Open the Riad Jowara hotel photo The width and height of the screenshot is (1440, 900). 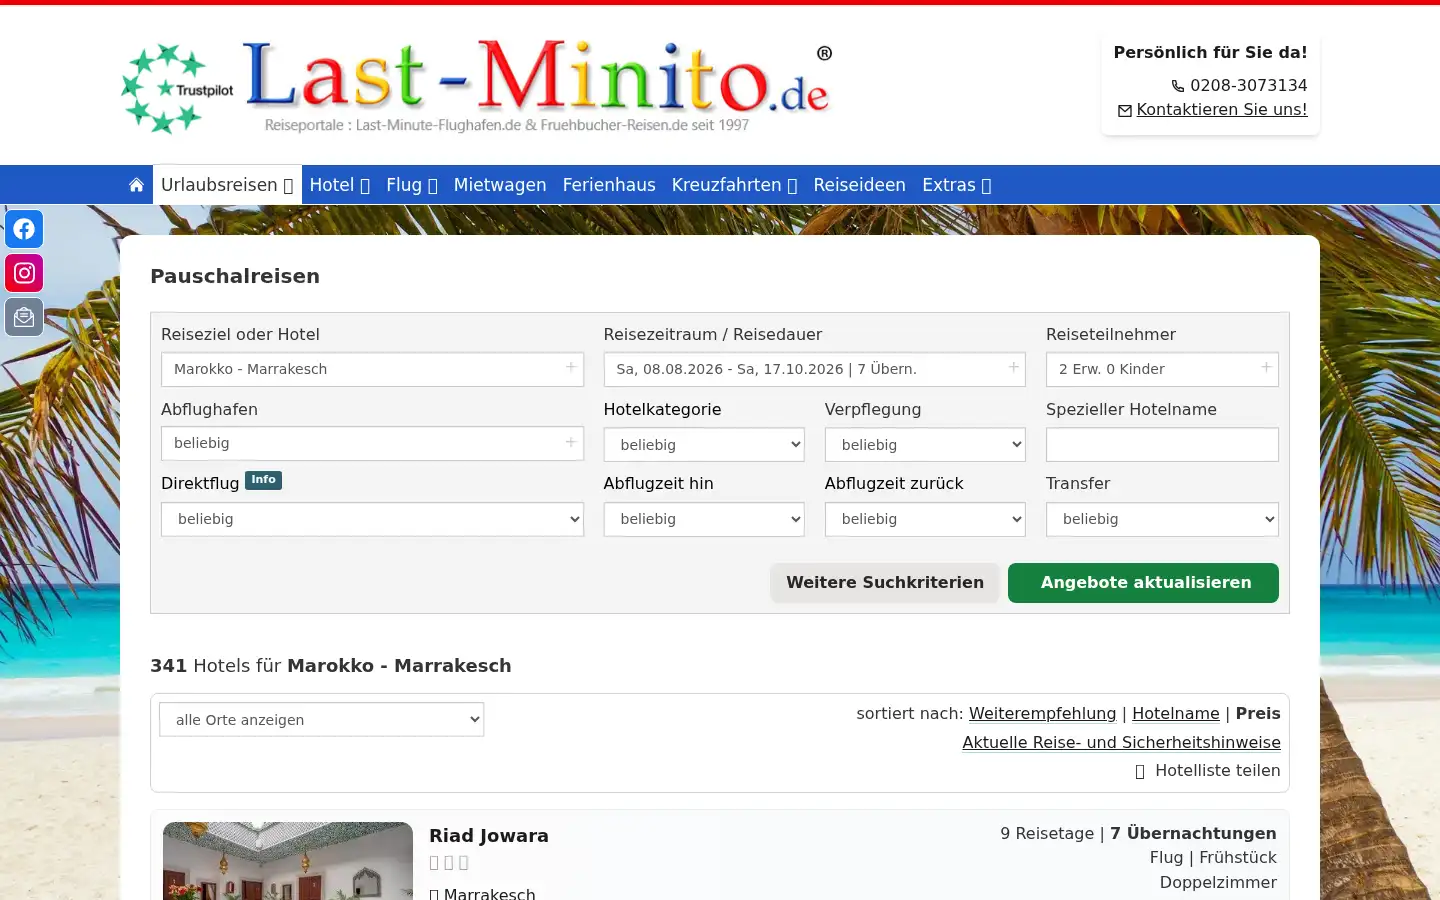tap(288, 861)
